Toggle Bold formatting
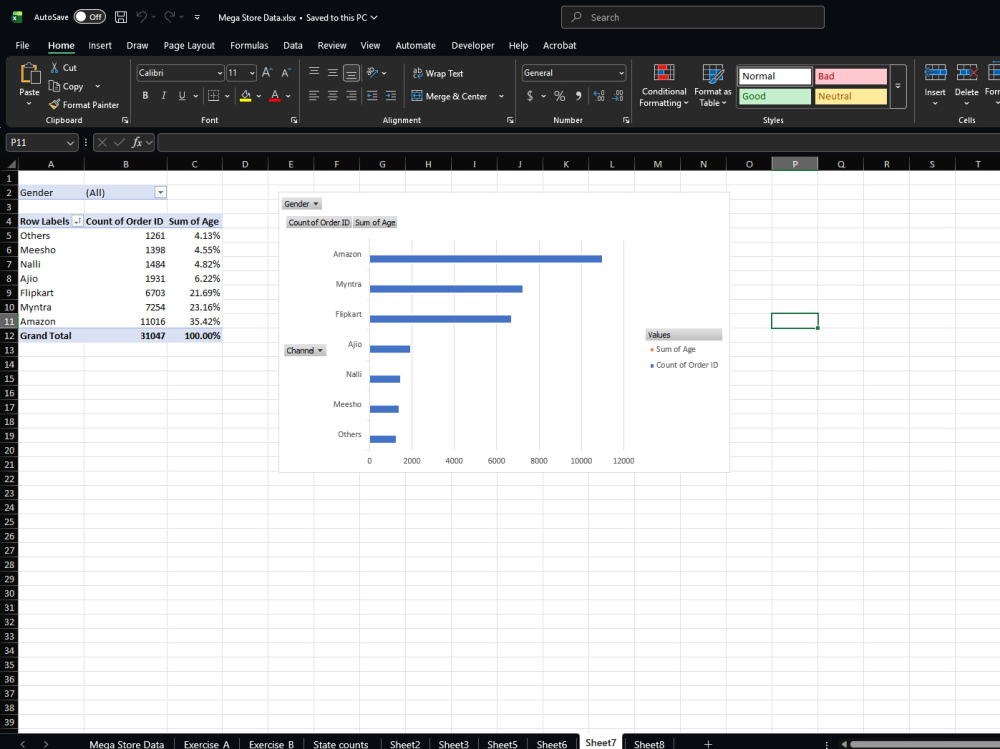Viewport: 1000px width, 749px height. point(145,96)
